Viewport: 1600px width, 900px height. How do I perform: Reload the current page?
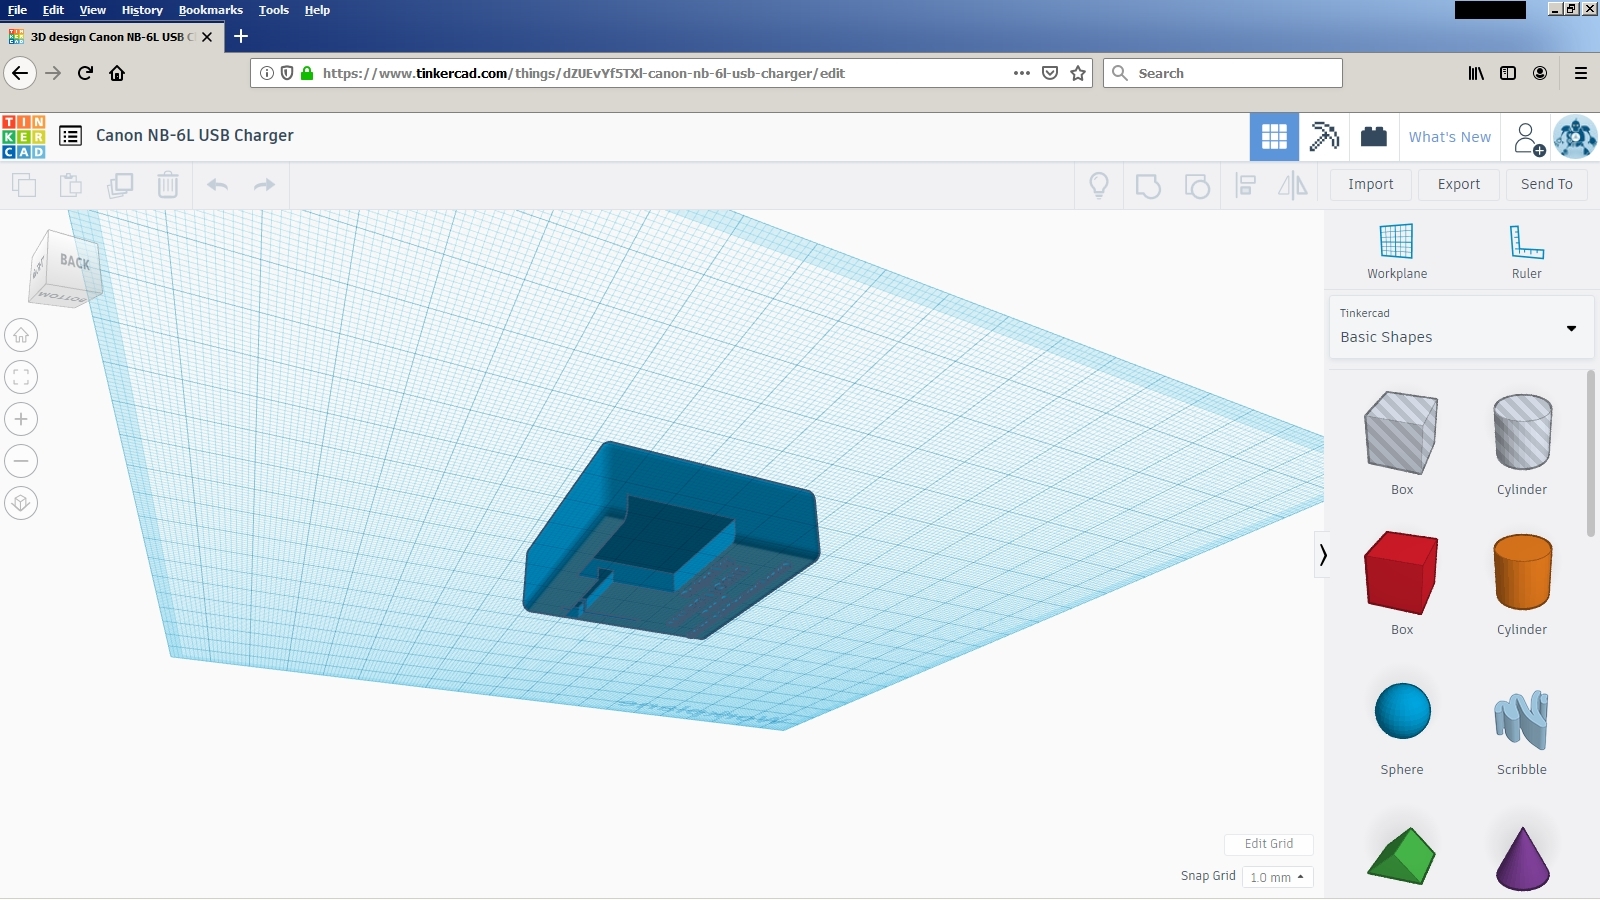pyautogui.click(x=85, y=73)
